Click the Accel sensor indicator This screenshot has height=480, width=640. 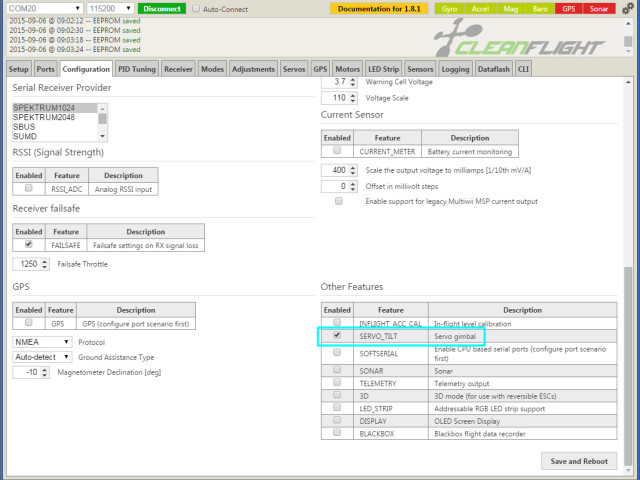(x=480, y=9)
